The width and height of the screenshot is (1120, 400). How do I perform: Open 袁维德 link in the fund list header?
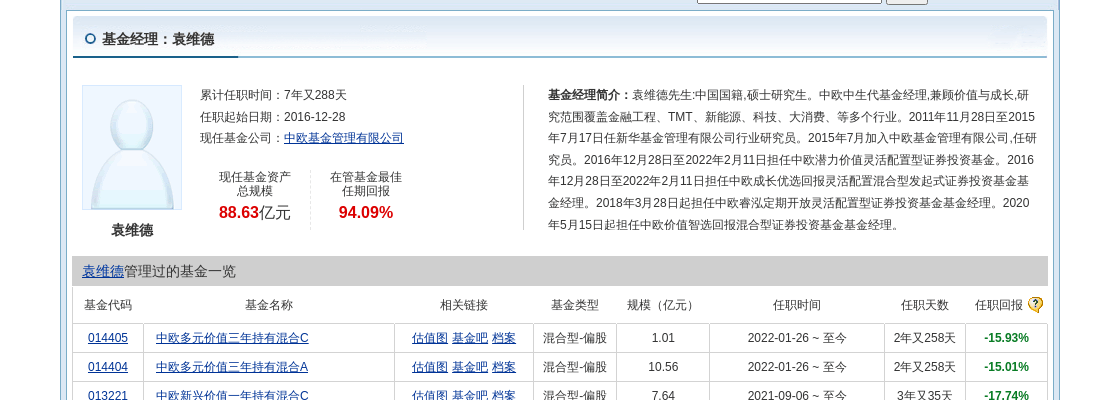[x=103, y=271]
